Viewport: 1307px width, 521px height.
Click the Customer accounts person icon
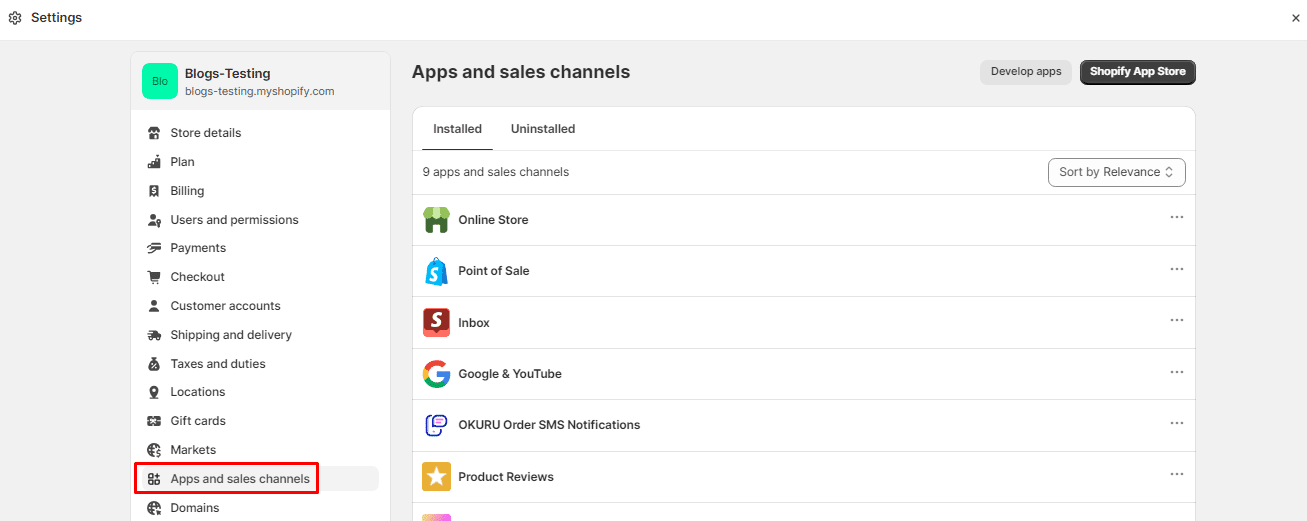tap(154, 306)
